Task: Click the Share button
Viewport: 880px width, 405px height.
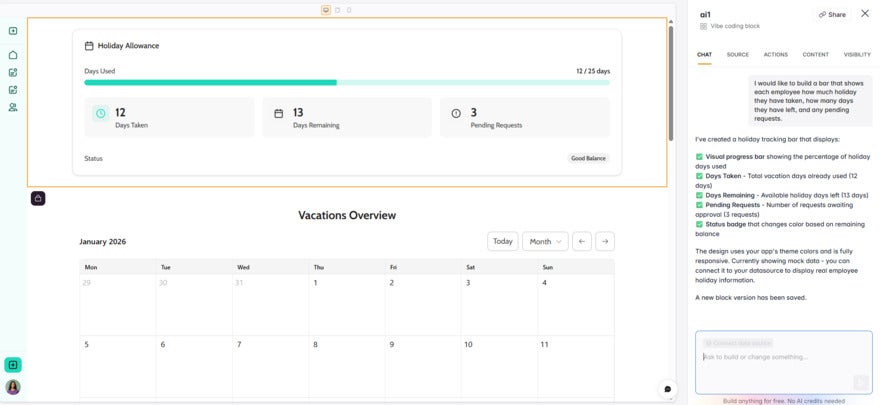Action: click(832, 15)
